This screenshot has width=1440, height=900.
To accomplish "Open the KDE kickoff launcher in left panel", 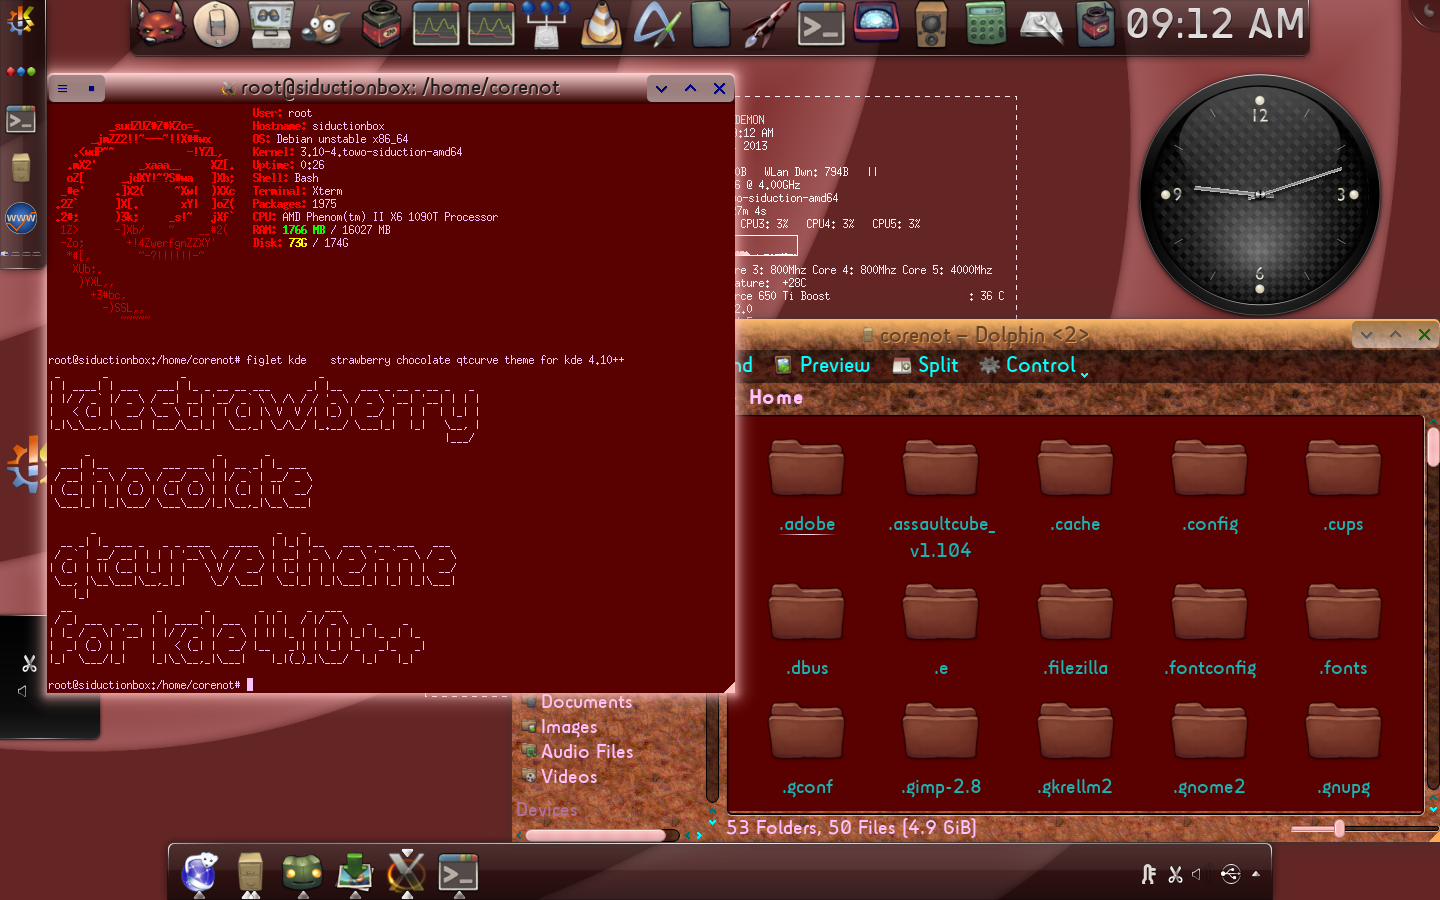I will pos(21,19).
